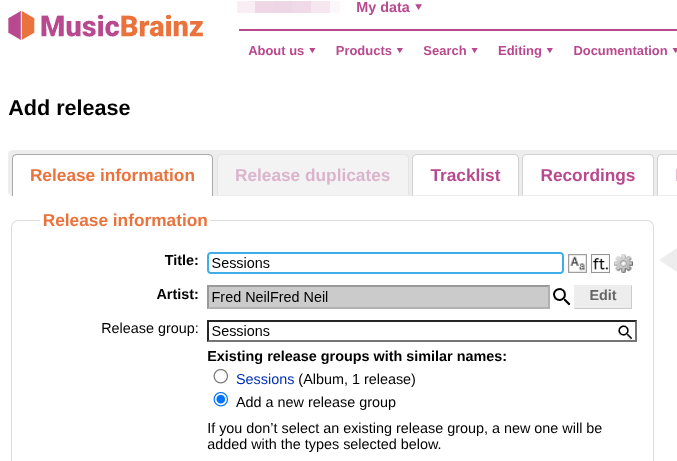This screenshot has height=461, width=677.
Task: Expand the Products menu
Action: (x=369, y=51)
